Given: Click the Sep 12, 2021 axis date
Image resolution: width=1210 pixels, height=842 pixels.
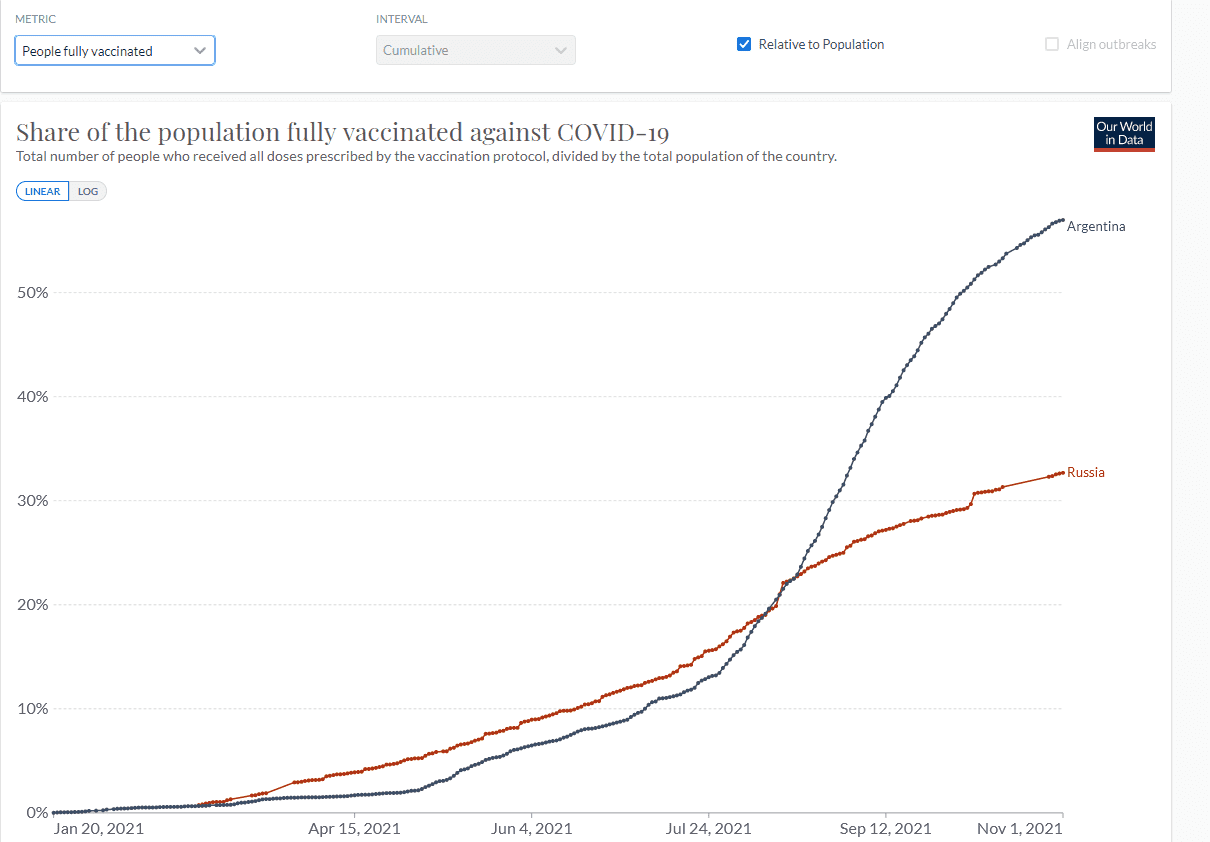Looking at the screenshot, I should [x=885, y=829].
